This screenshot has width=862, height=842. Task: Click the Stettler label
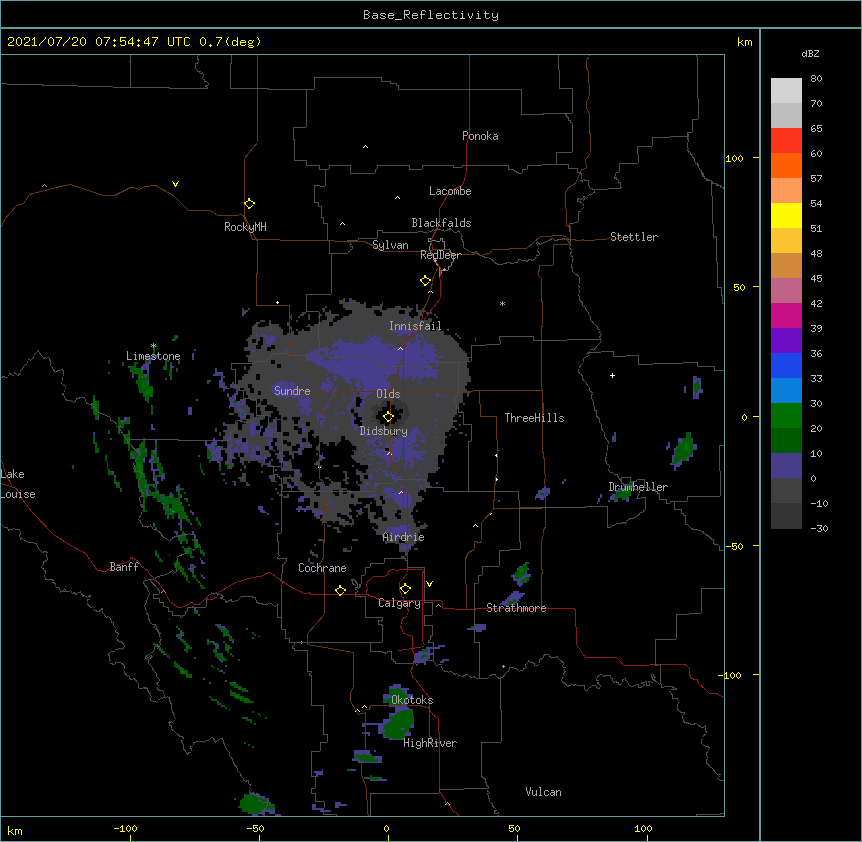[634, 237]
